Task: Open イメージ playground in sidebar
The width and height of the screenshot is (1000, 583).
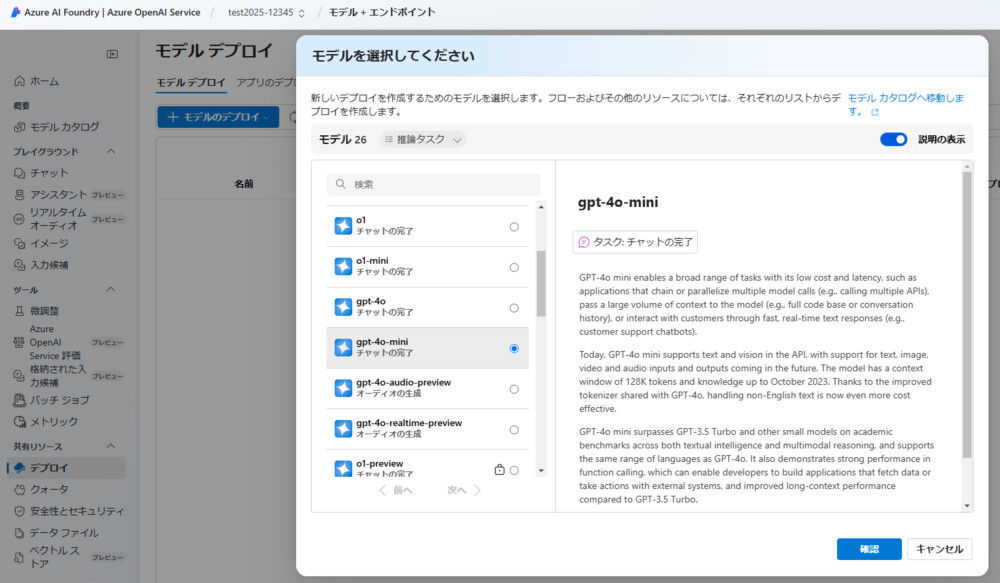Action: (x=41, y=243)
